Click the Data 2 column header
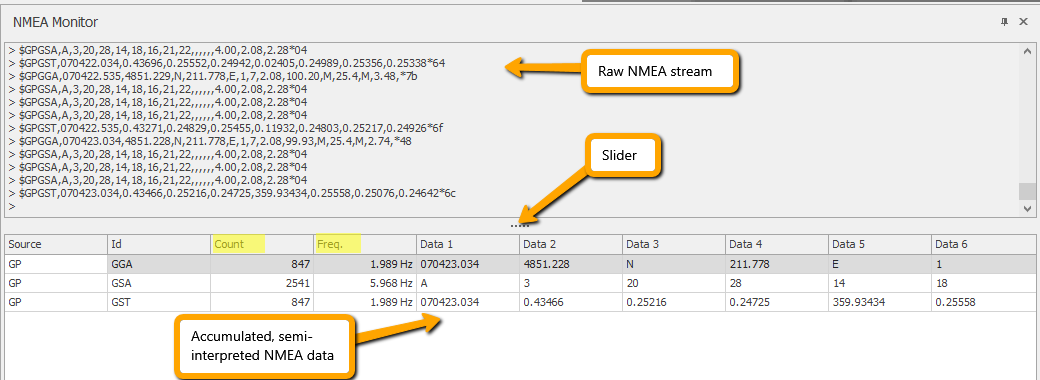Viewport: 1040px width, 380px height. [x=571, y=244]
